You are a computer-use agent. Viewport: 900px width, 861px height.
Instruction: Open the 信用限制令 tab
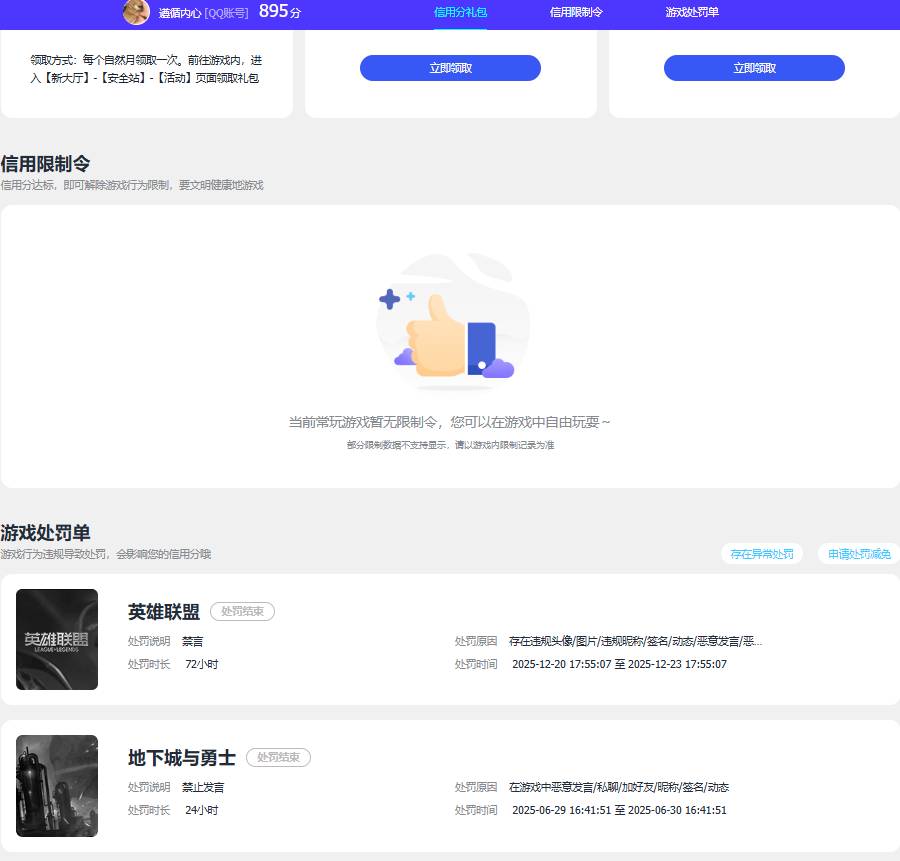[x=574, y=14]
